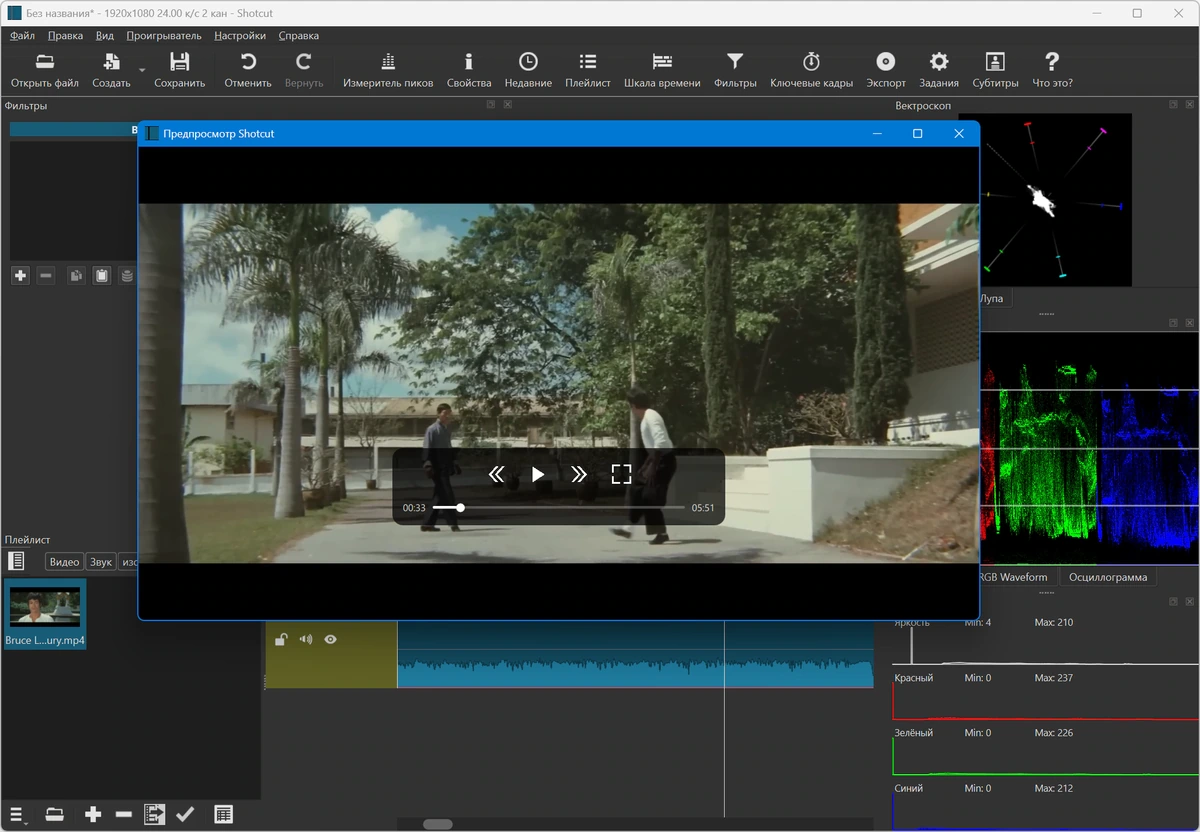Paste filters in Фильтры panel

coord(101,275)
